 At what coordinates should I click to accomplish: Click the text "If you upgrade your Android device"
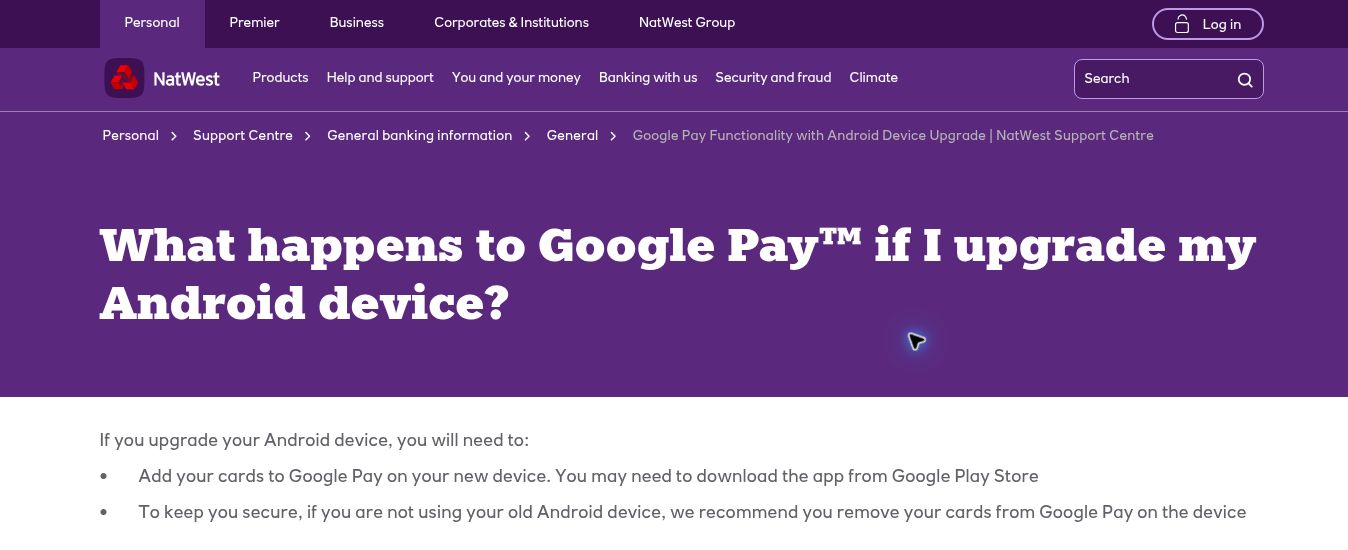(x=314, y=440)
